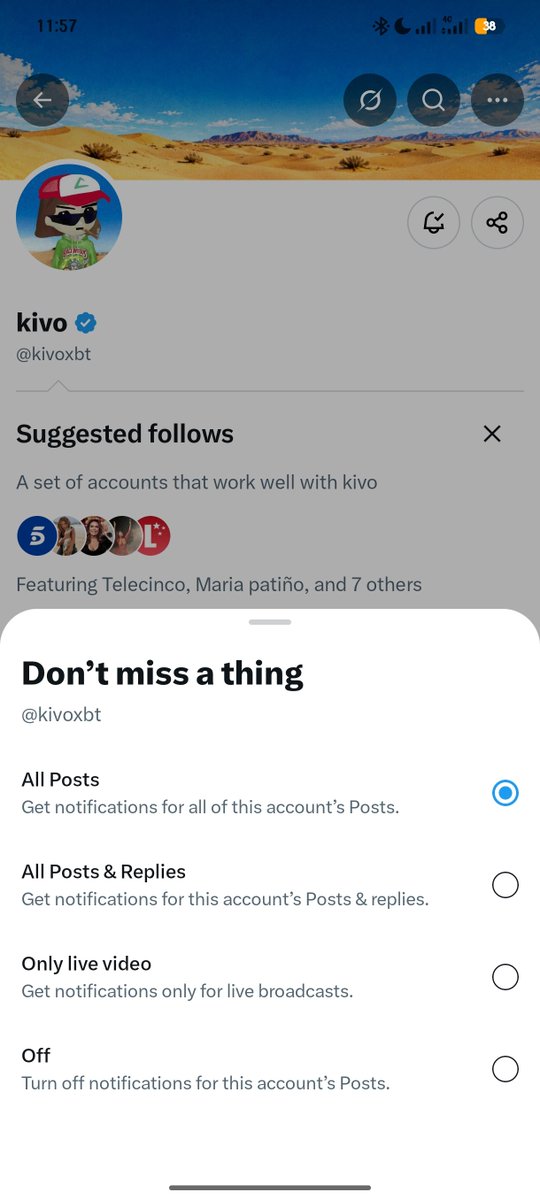Viewport: 540px width, 1200px height.
Task: Tap the back arrow icon
Action: coord(42,100)
